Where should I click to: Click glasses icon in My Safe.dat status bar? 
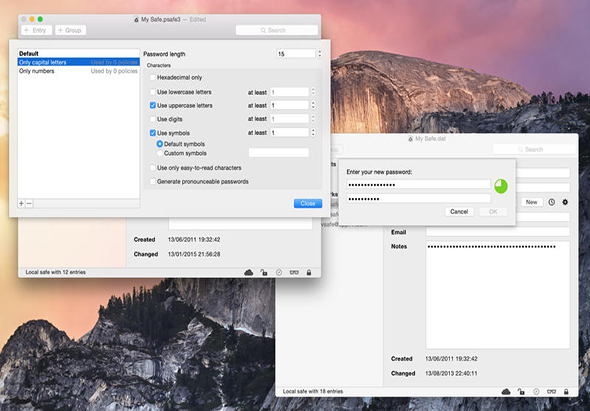tap(552, 391)
